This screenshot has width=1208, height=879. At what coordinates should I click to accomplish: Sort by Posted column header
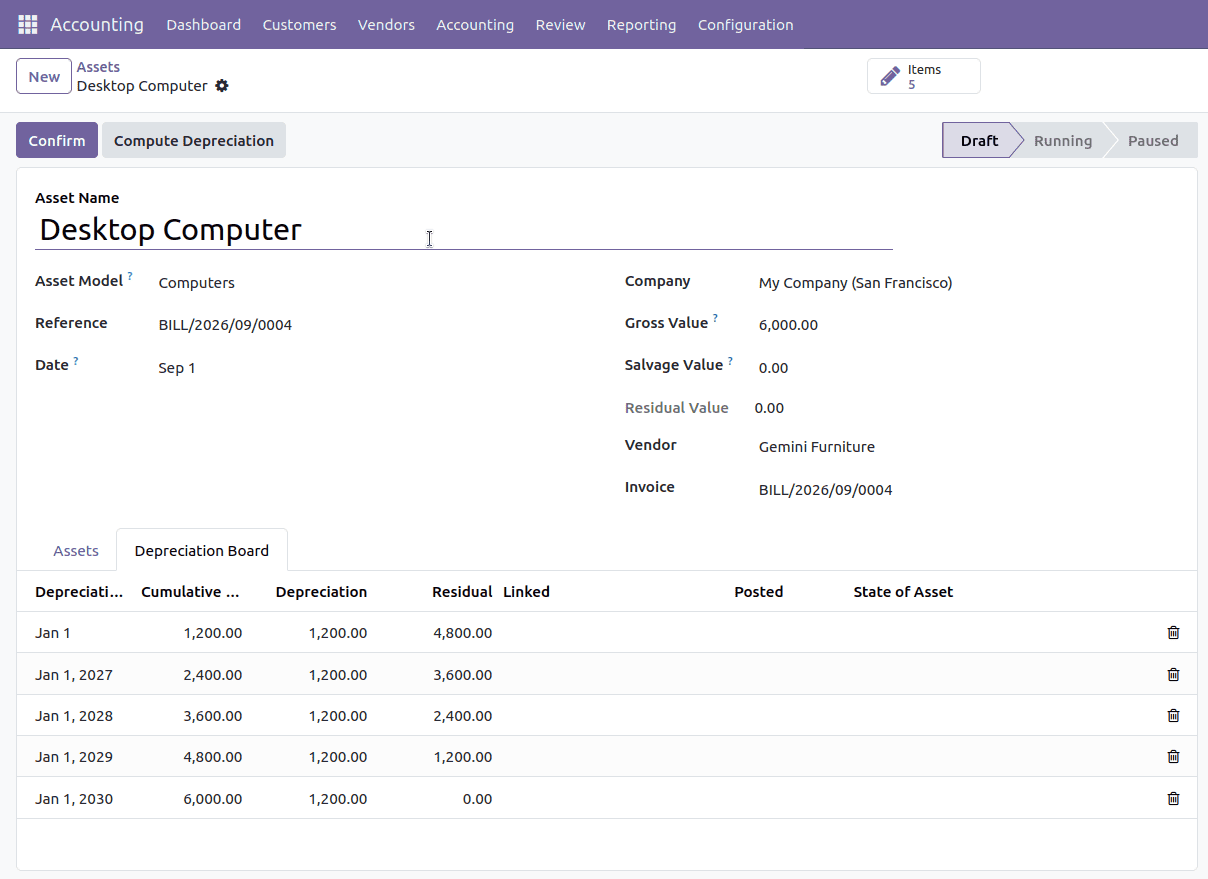(x=758, y=592)
